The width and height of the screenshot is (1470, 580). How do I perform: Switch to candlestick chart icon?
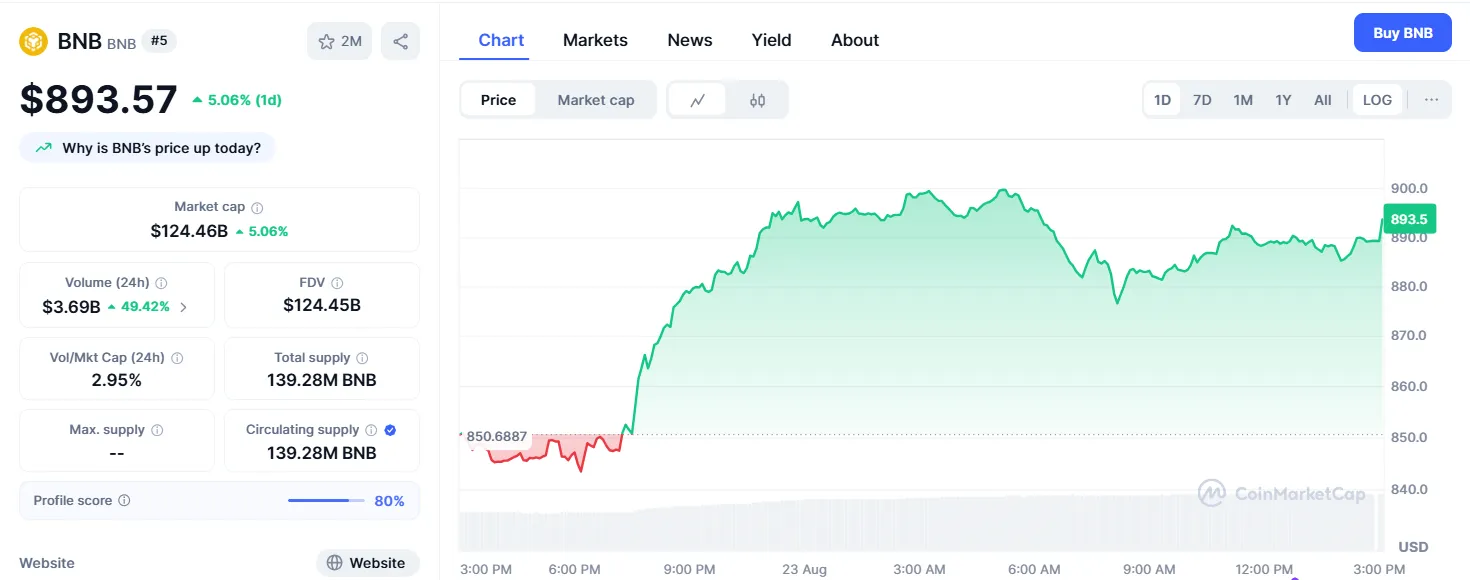click(757, 100)
